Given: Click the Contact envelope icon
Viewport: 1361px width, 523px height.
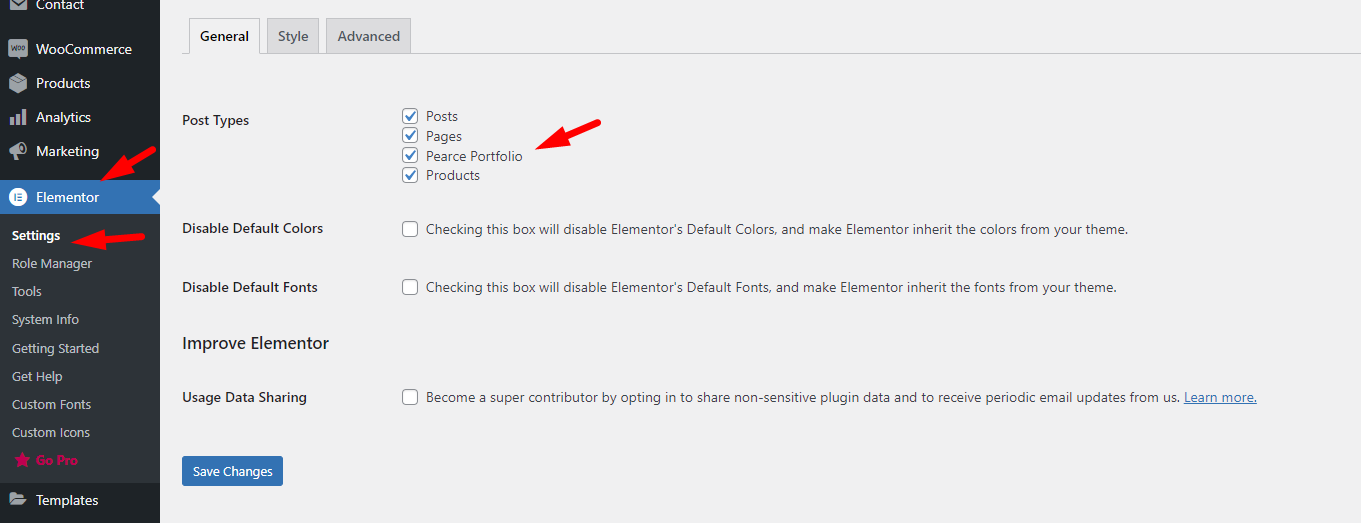Looking at the screenshot, I should point(18,5).
